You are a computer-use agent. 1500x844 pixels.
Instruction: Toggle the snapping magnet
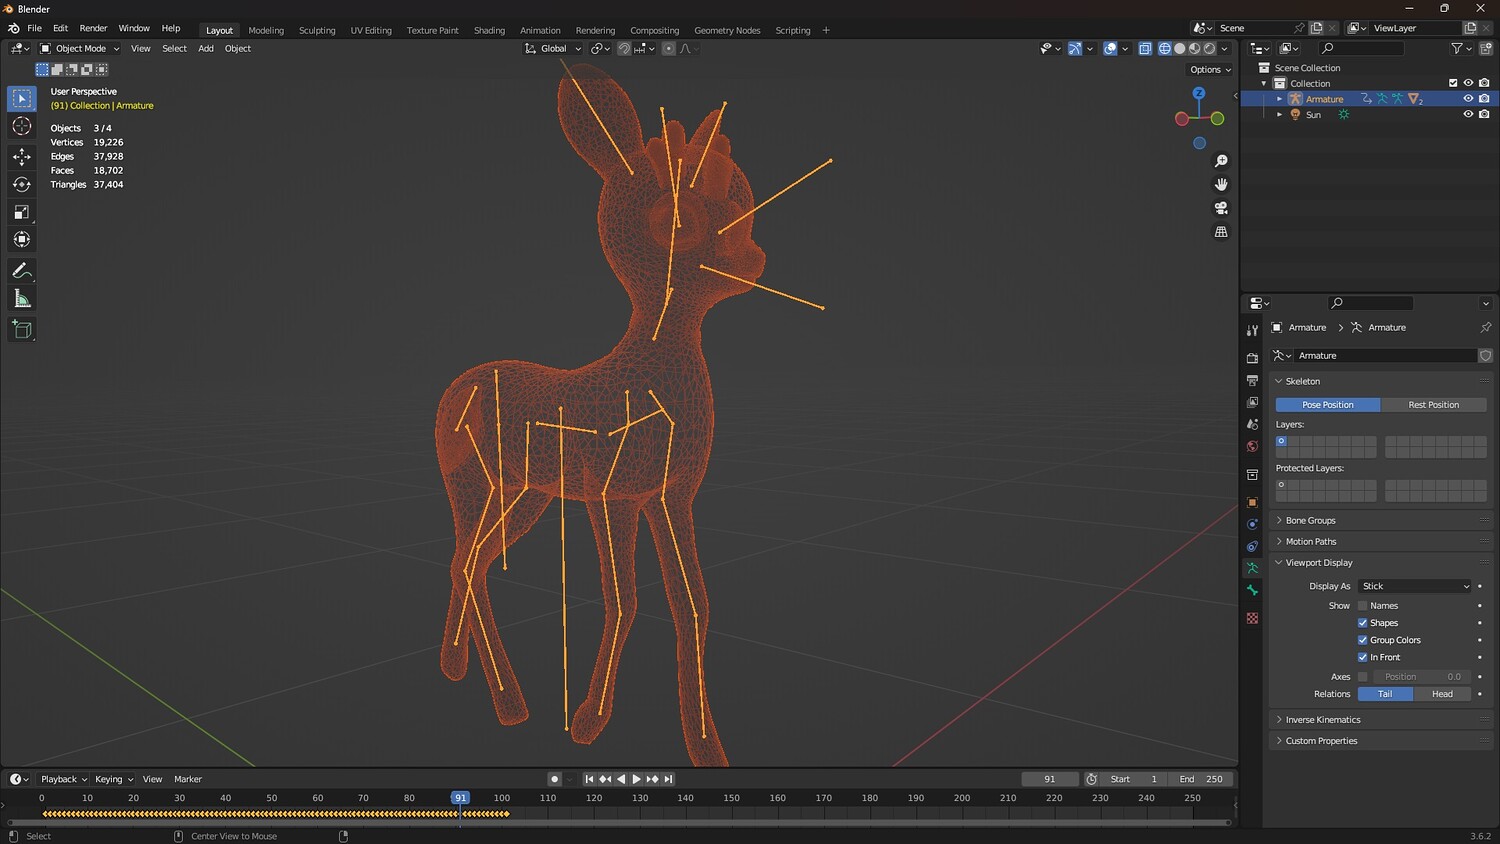624,48
